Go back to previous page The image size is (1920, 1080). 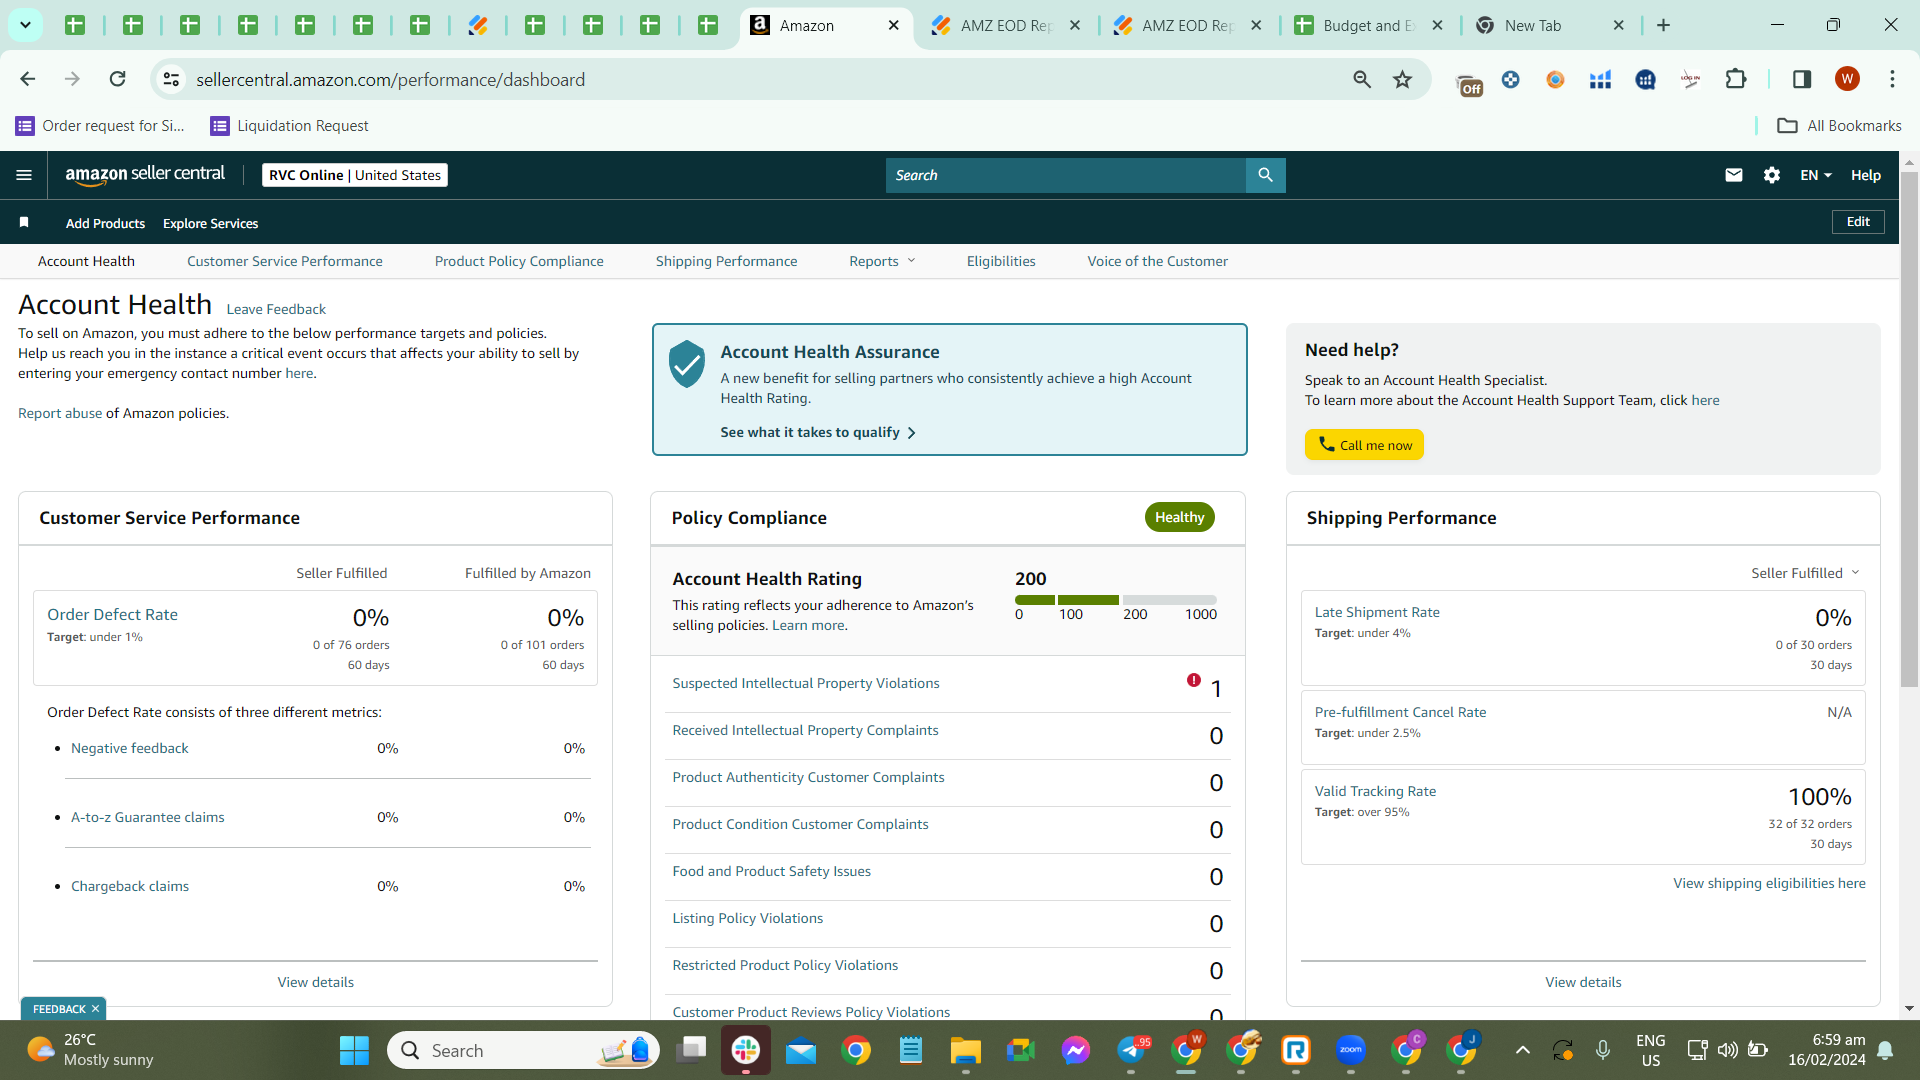pos(28,79)
